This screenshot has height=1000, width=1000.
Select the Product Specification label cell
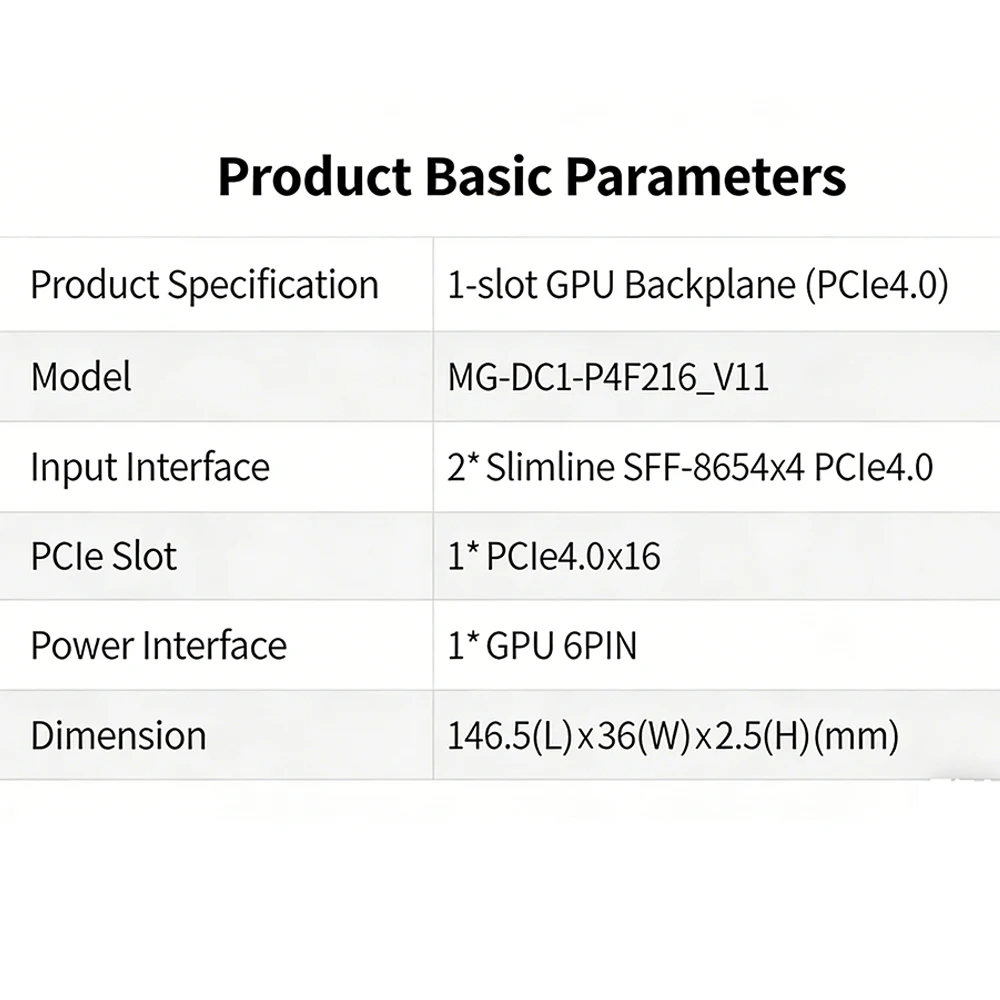[204, 285]
